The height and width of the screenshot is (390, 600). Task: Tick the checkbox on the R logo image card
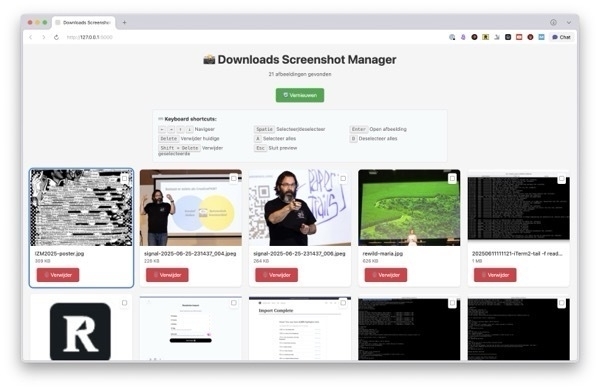coord(124,303)
